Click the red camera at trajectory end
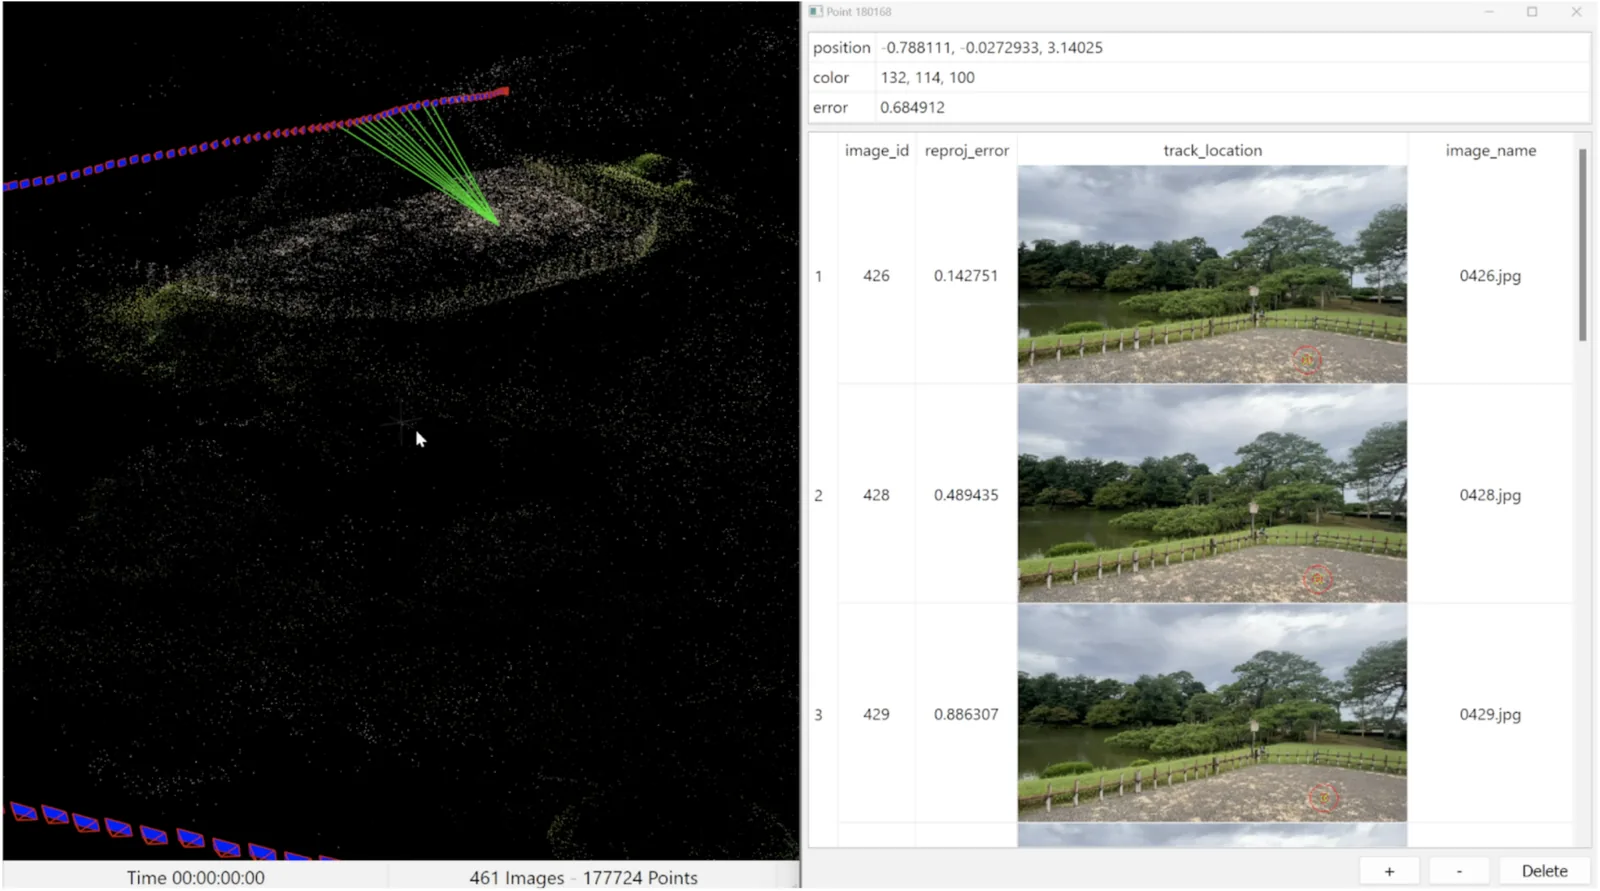 tap(503, 92)
